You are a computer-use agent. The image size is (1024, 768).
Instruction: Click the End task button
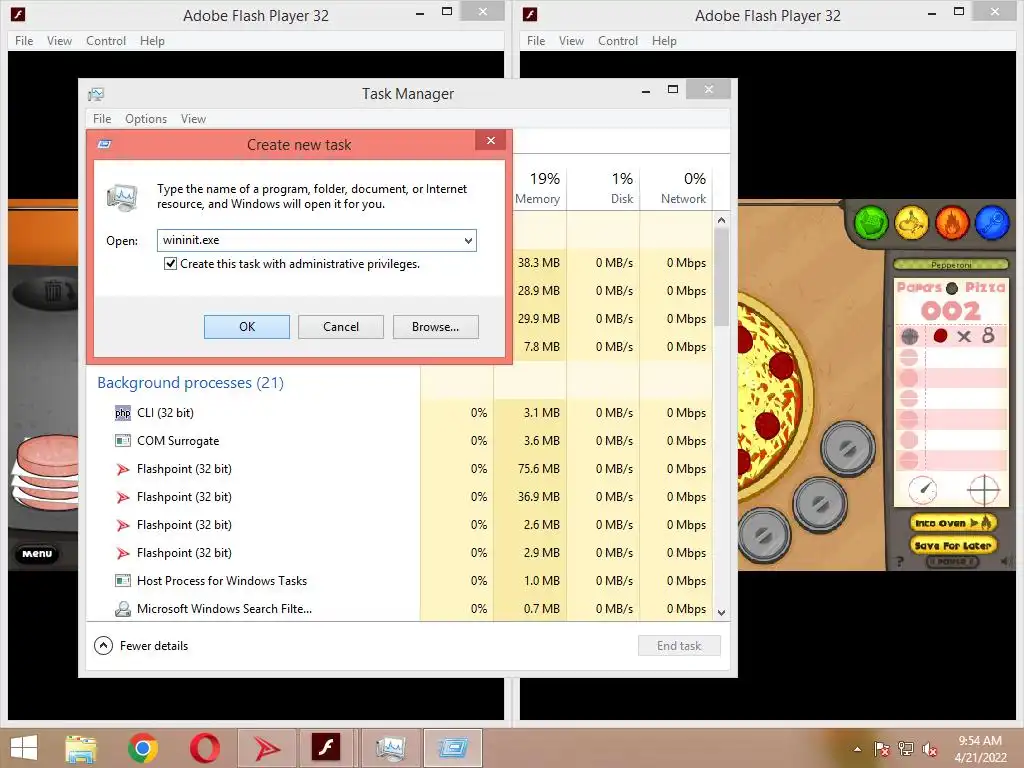point(679,646)
